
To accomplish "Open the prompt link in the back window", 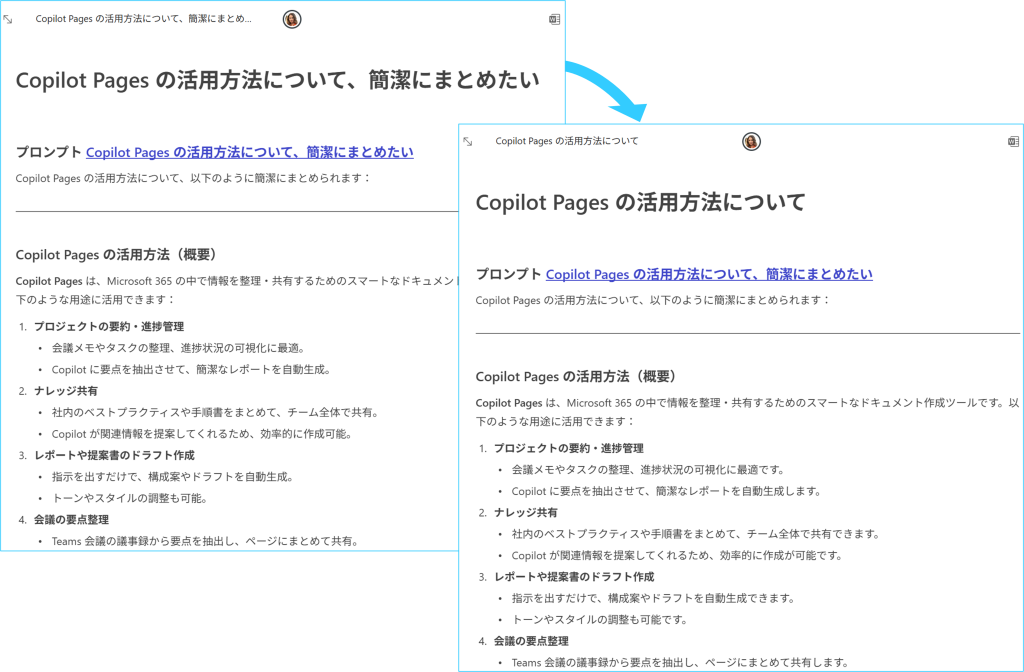I will [249, 152].
